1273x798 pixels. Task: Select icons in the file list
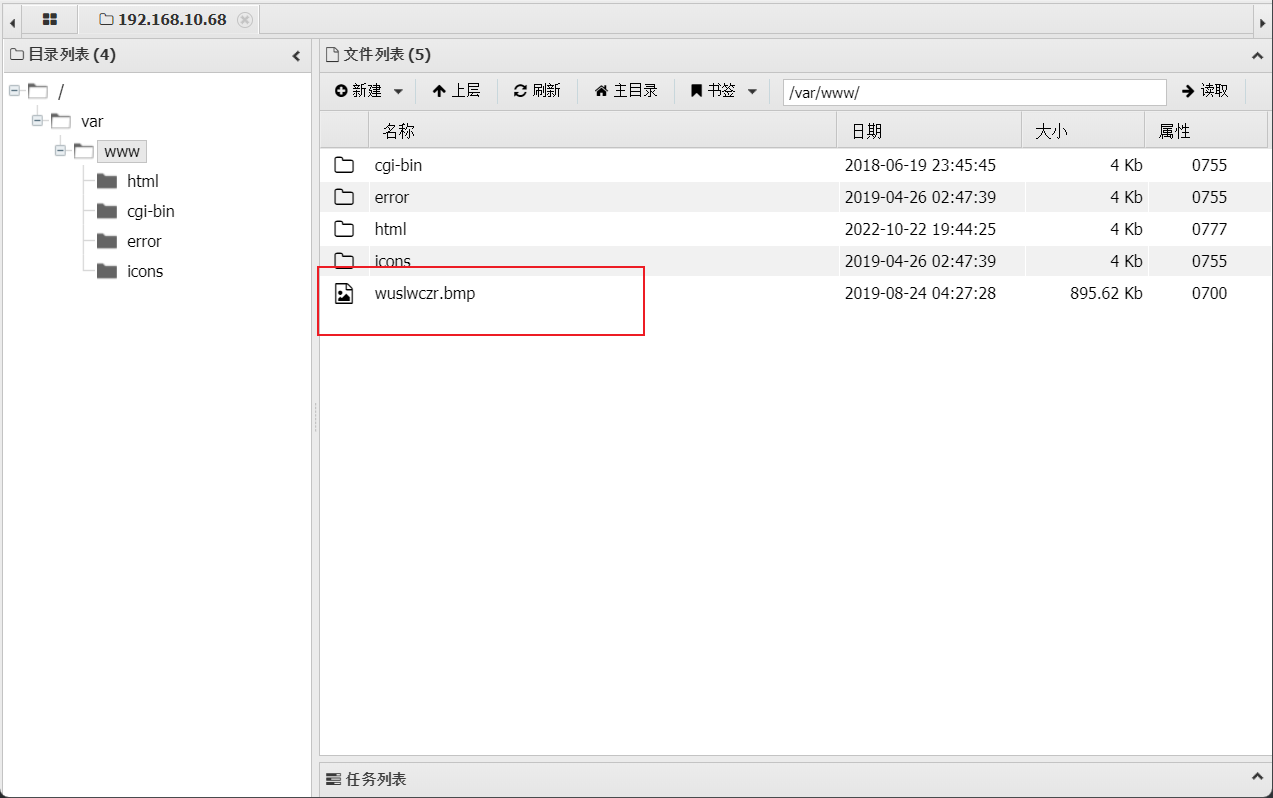[x=393, y=261]
